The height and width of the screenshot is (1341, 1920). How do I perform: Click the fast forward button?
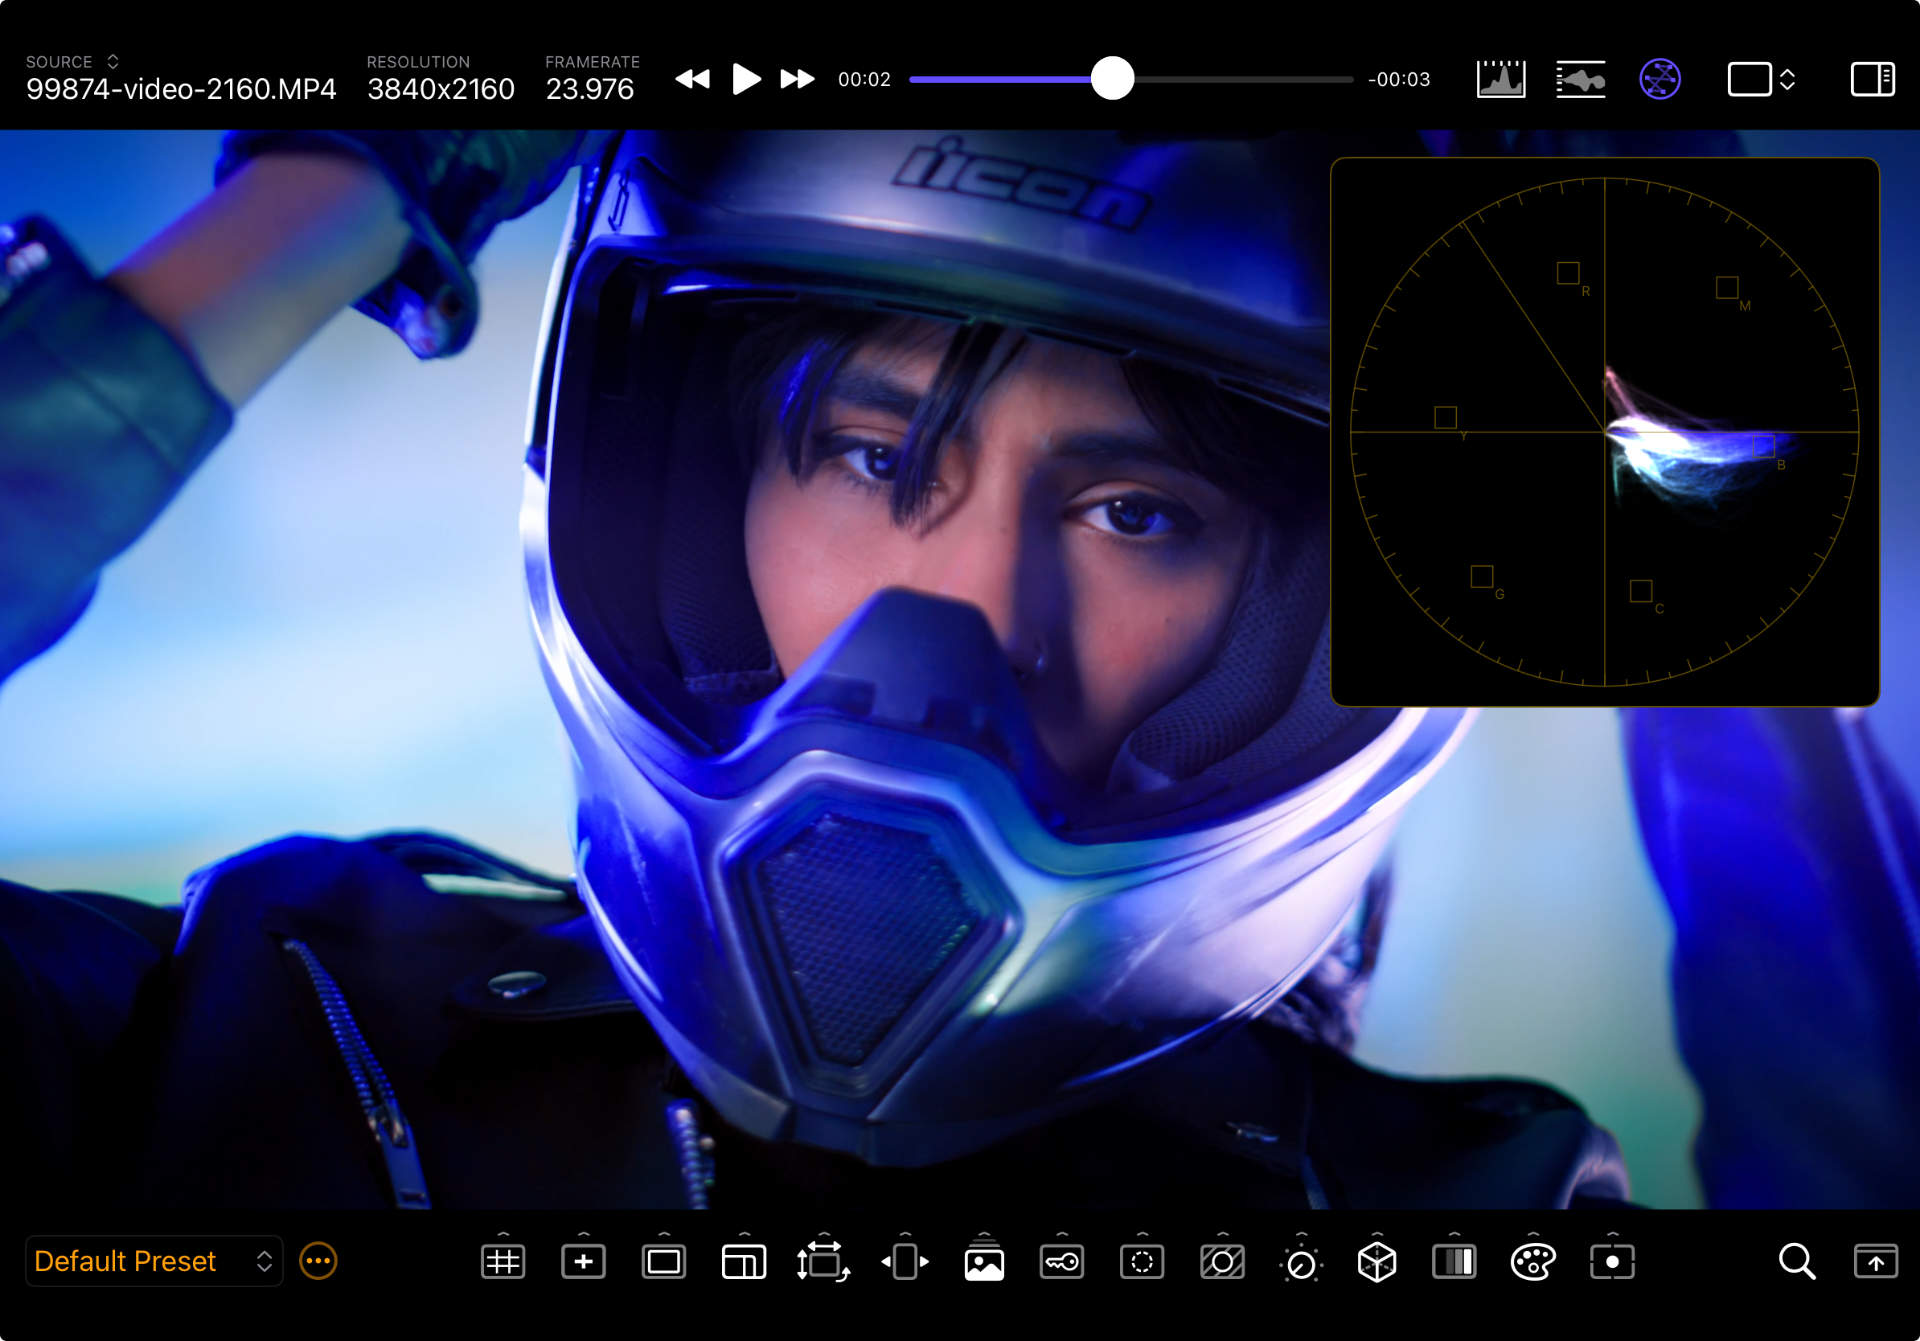(x=797, y=79)
